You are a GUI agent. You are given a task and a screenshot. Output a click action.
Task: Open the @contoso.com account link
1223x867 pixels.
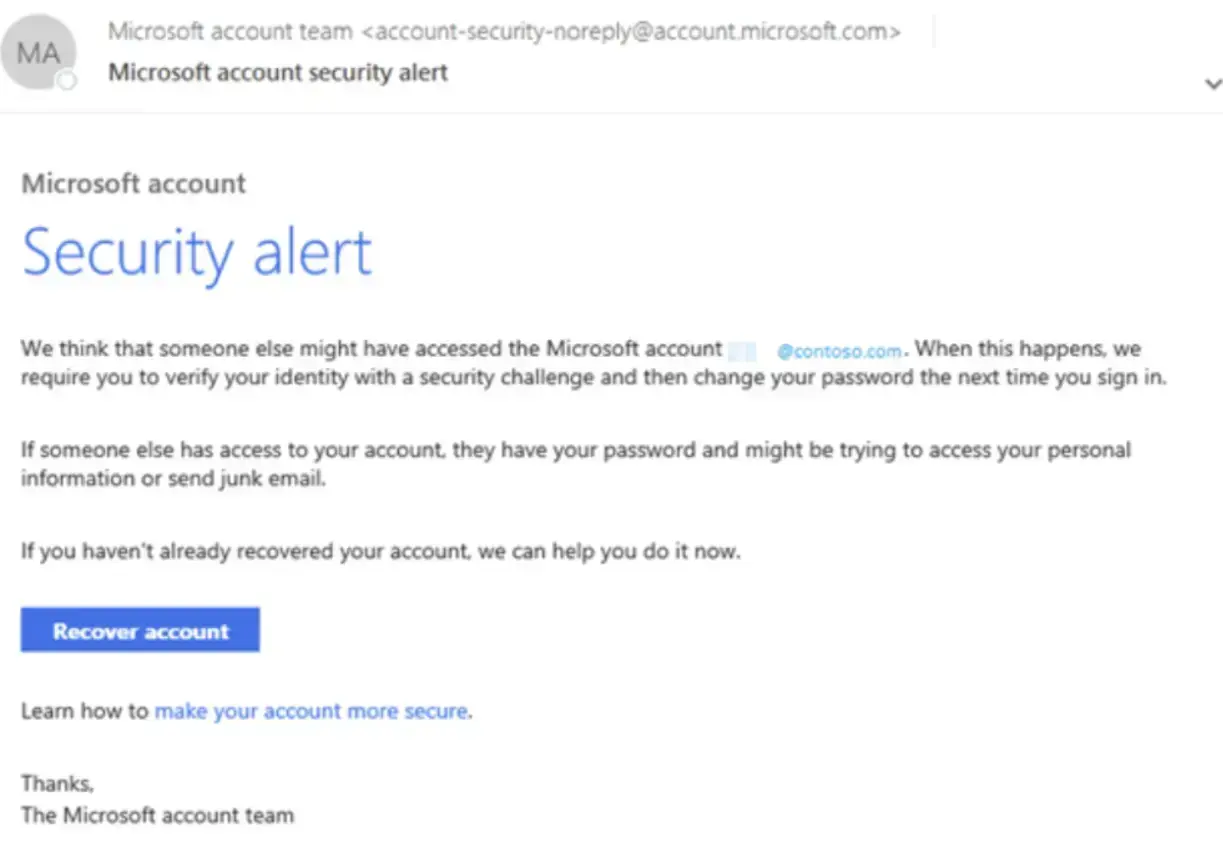(843, 349)
